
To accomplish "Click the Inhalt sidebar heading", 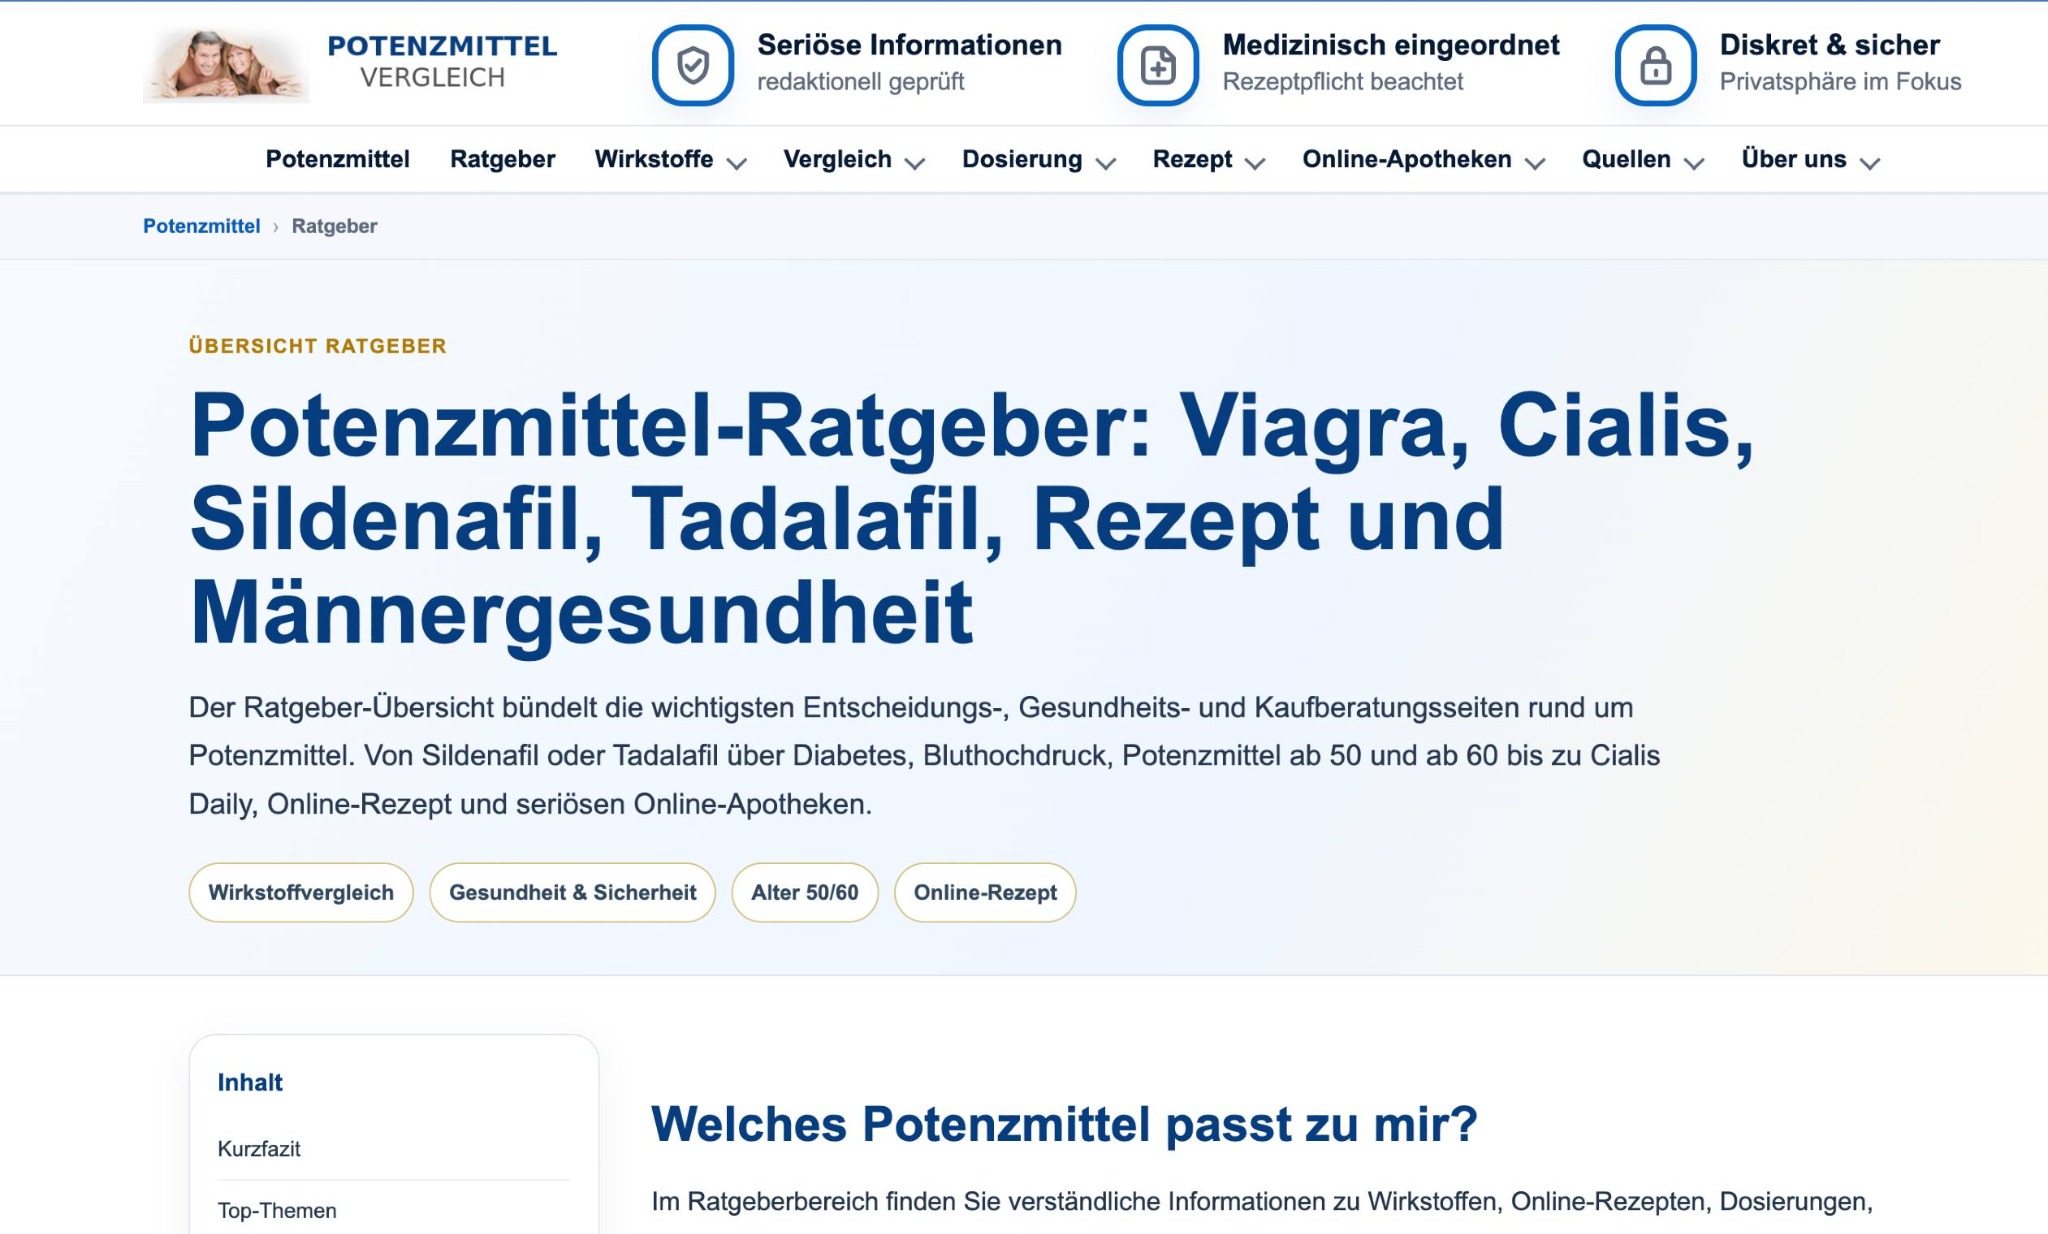I will [250, 1082].
